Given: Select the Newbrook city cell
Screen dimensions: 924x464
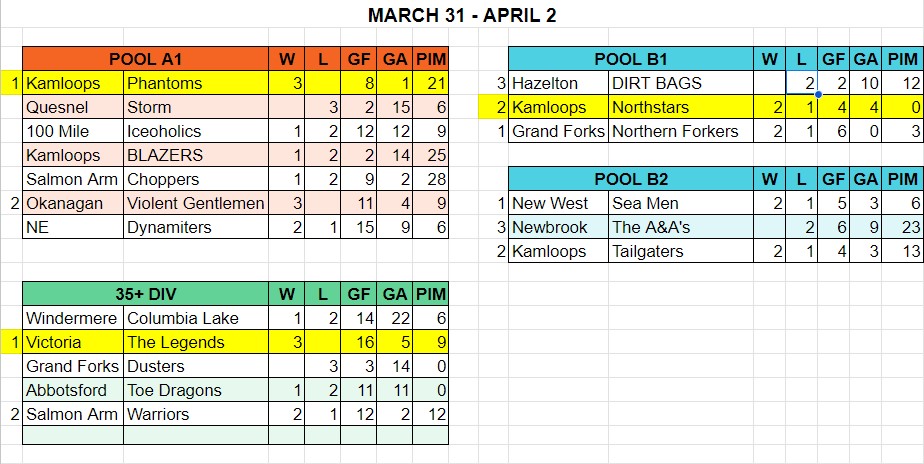Looking at the screenshot, I should [x=557, y=227].
